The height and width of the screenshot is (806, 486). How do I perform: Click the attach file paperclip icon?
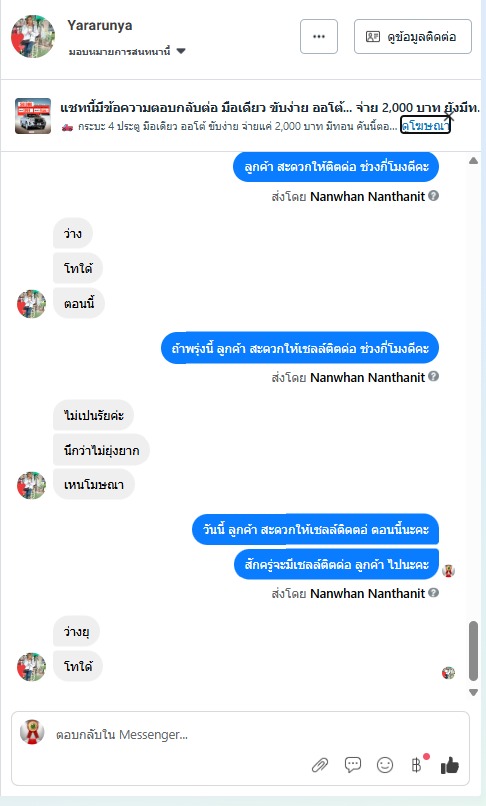tap(320, 765)
